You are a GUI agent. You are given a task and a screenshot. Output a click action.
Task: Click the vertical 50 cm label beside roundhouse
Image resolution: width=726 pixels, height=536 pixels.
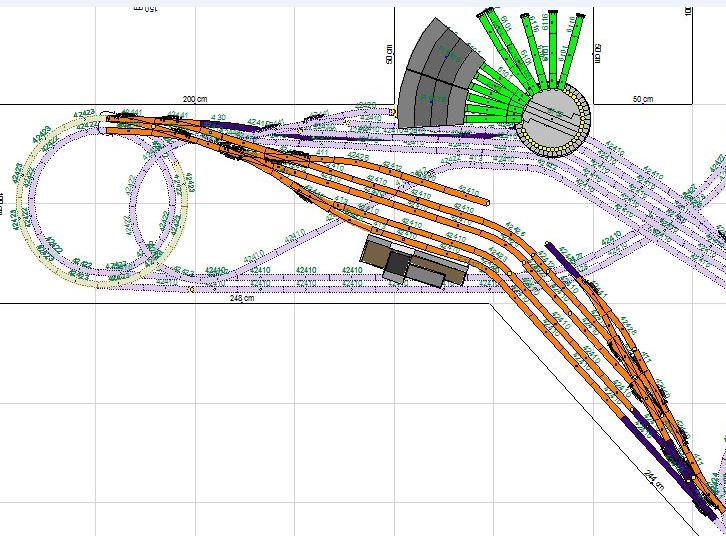(x=388, y=53)
